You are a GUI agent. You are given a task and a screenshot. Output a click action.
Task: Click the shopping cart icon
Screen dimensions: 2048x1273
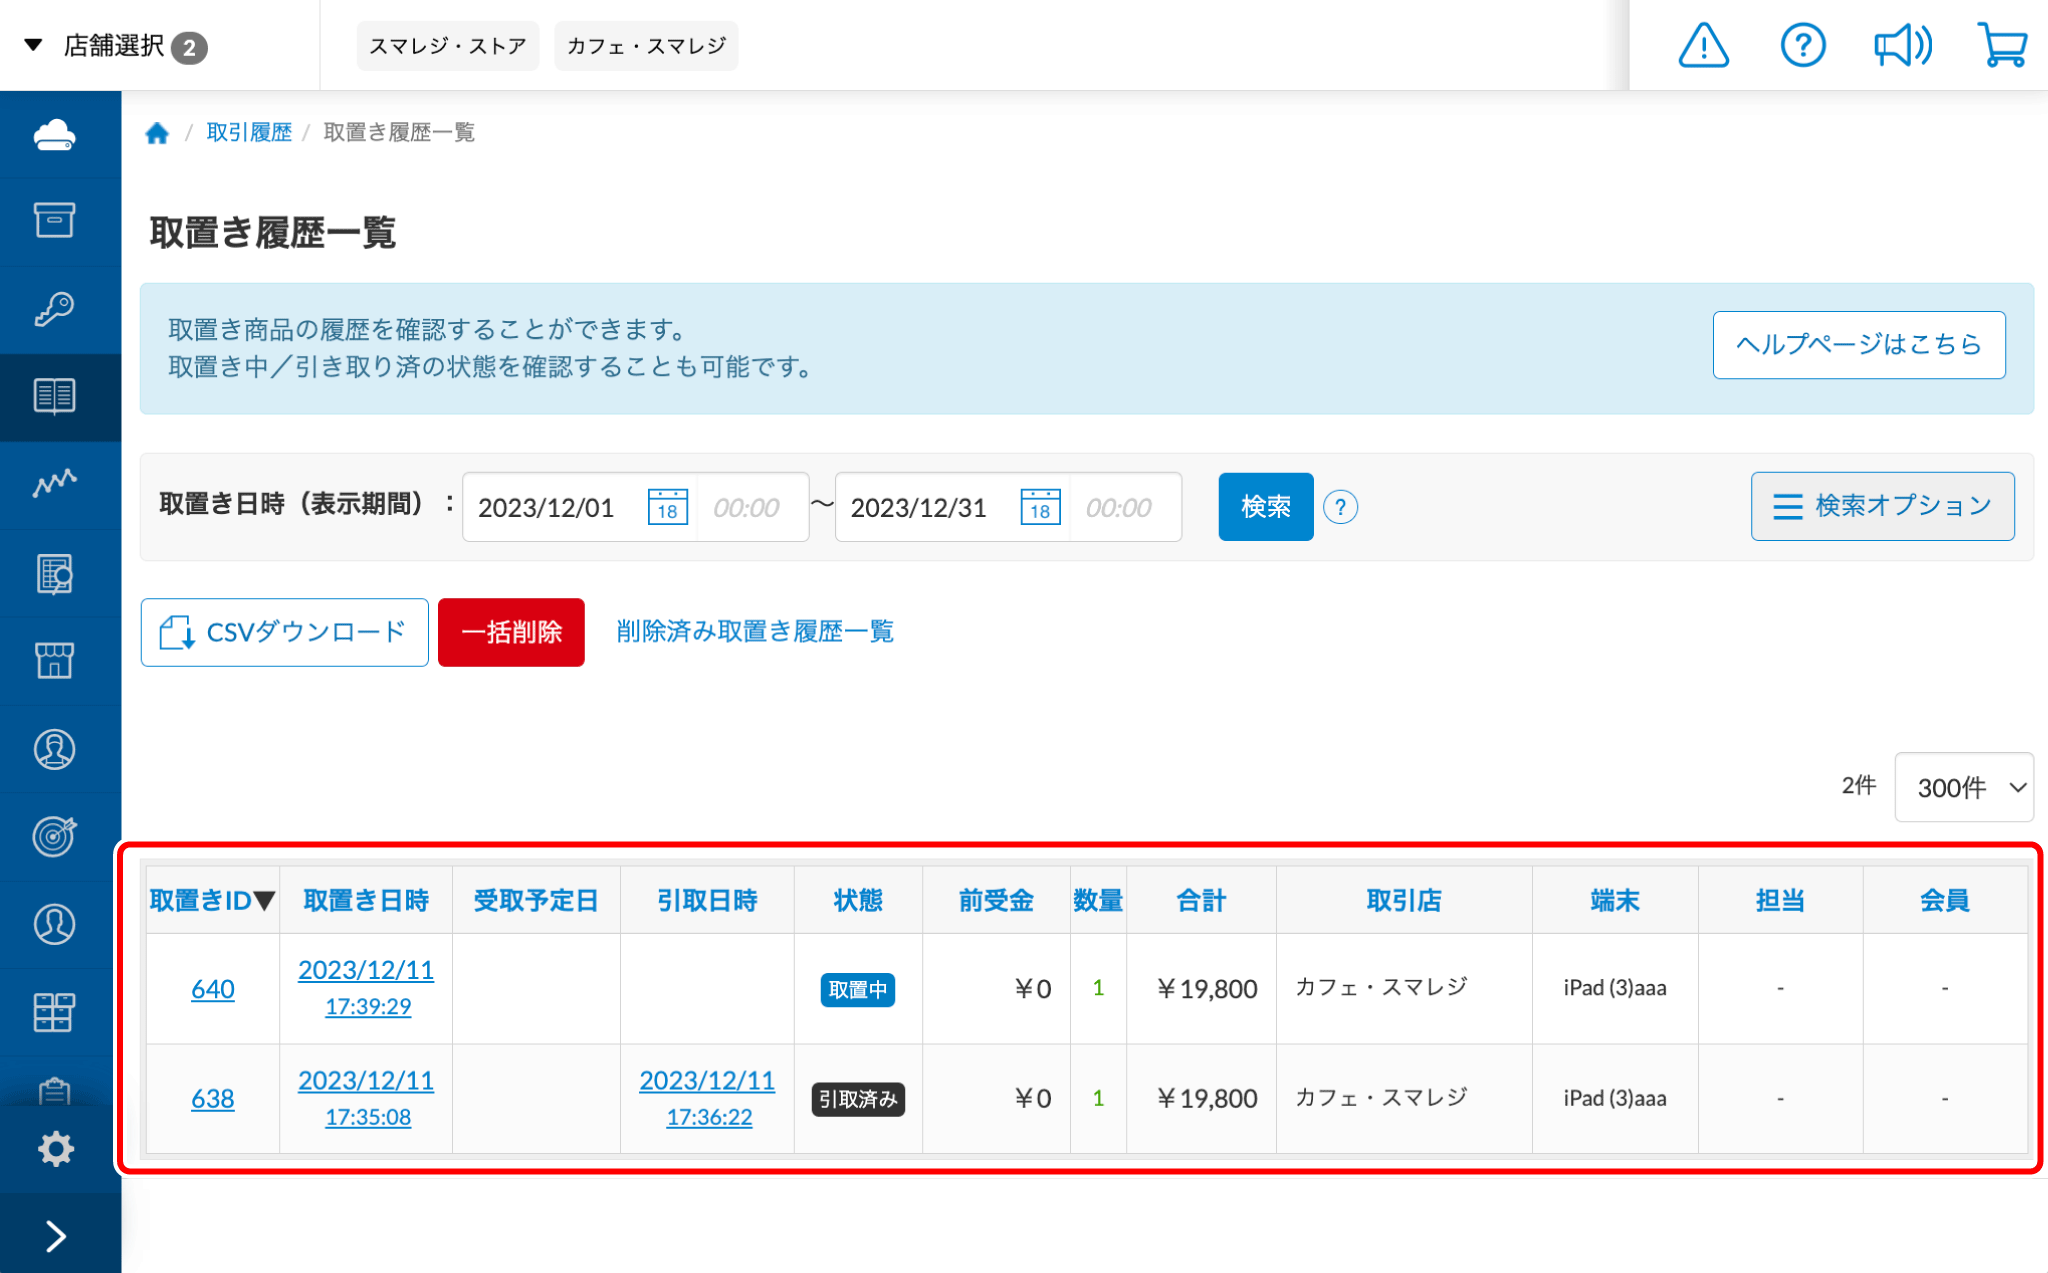(x=2003, y=45)
